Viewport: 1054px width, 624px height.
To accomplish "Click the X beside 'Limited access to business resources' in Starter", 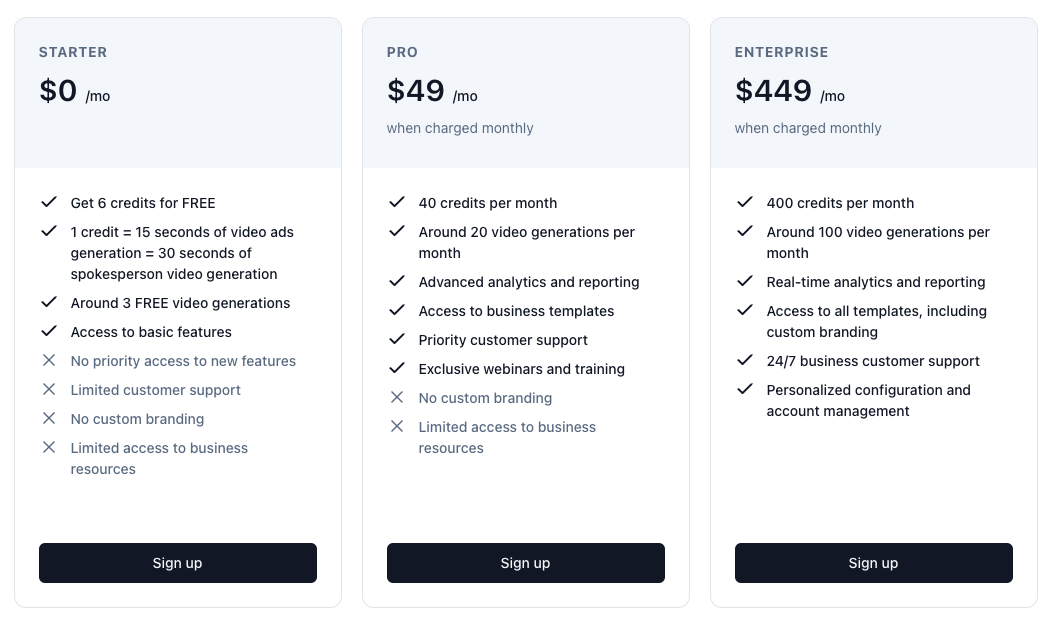I will [49, 447].
